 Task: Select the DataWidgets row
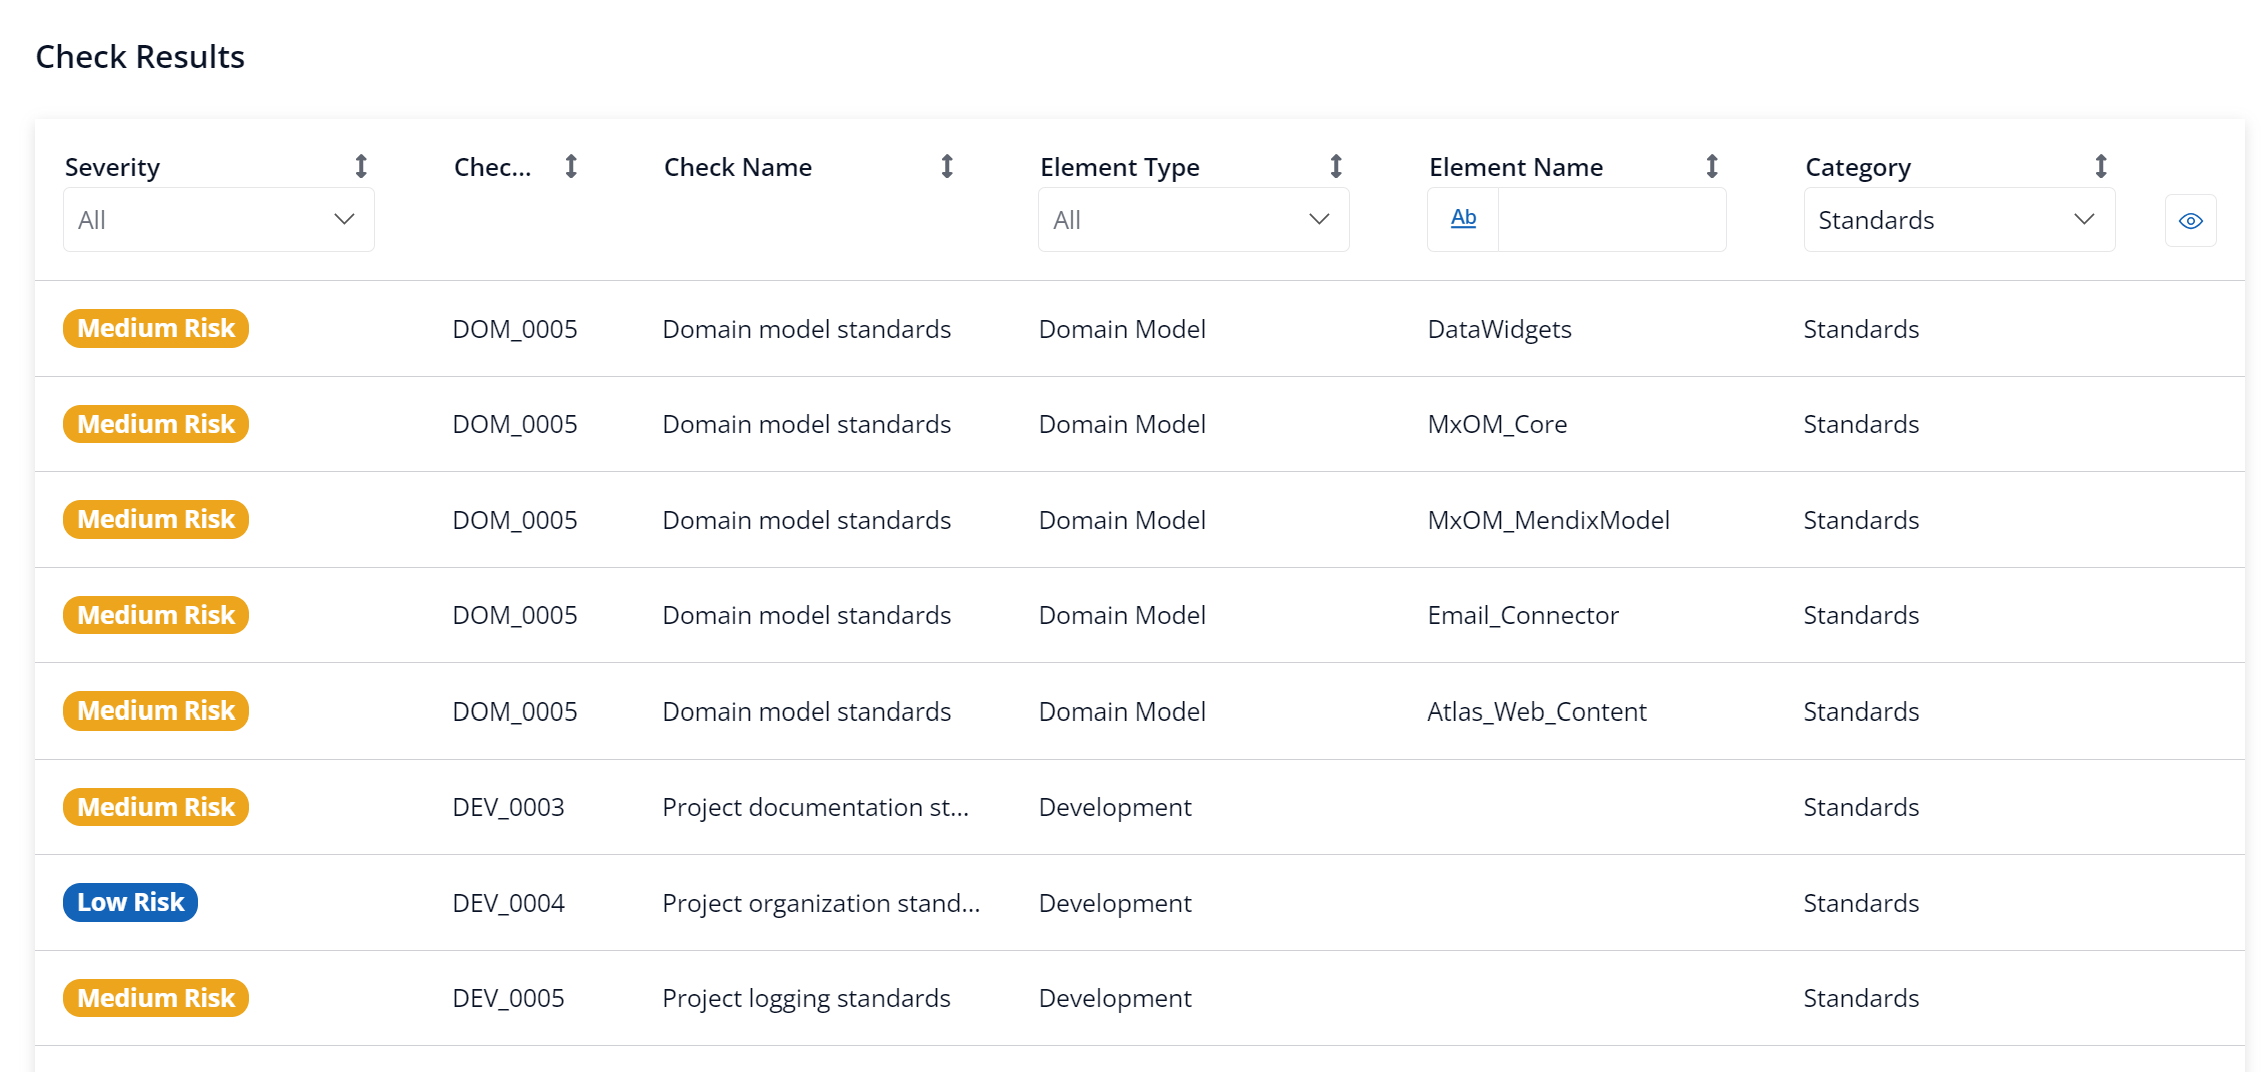pos(1499,329)
